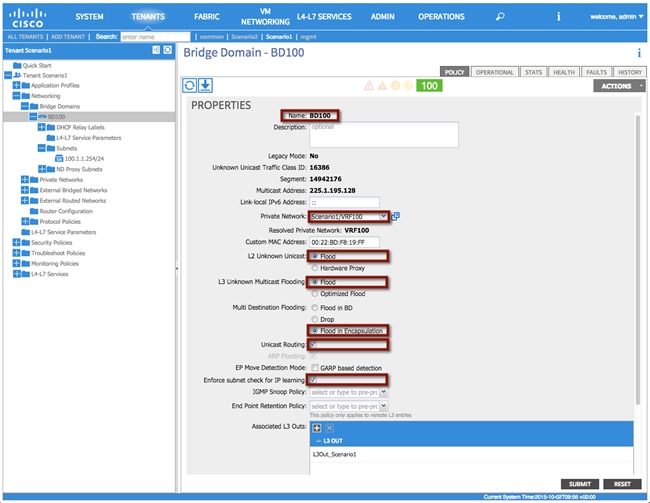Refresh the bridge domain policy view

(190, 85)
